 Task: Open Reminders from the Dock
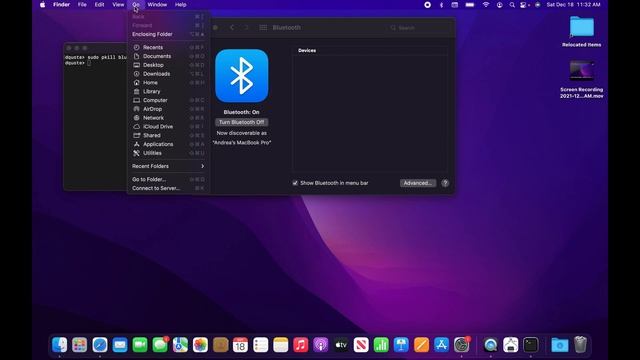(x=260, y=345)
